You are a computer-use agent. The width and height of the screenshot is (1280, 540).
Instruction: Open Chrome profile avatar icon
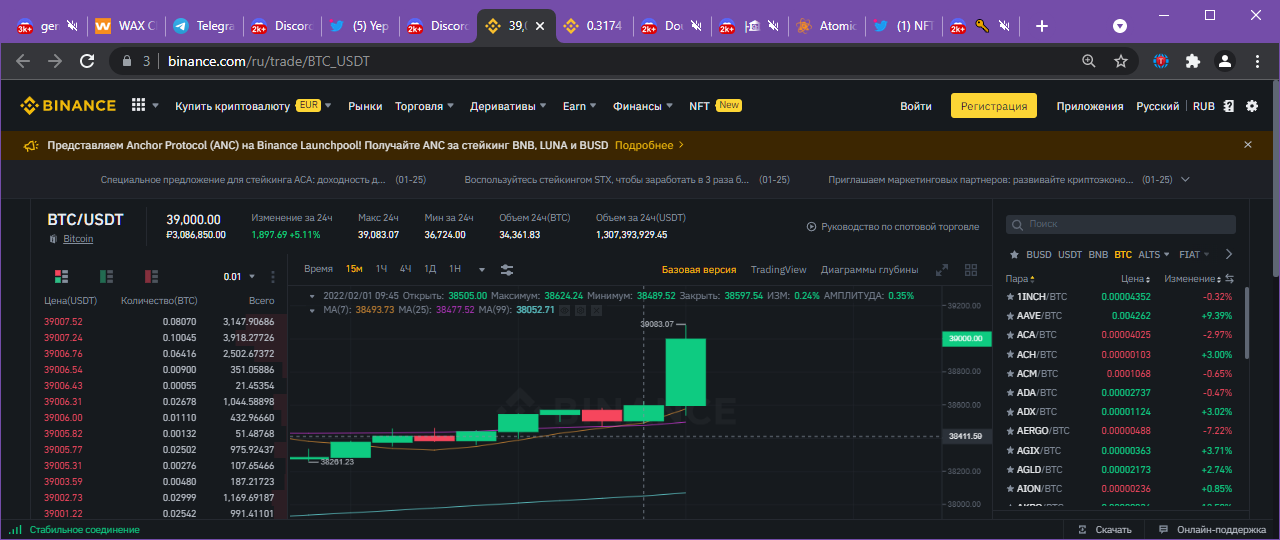tap(1224, 61)
